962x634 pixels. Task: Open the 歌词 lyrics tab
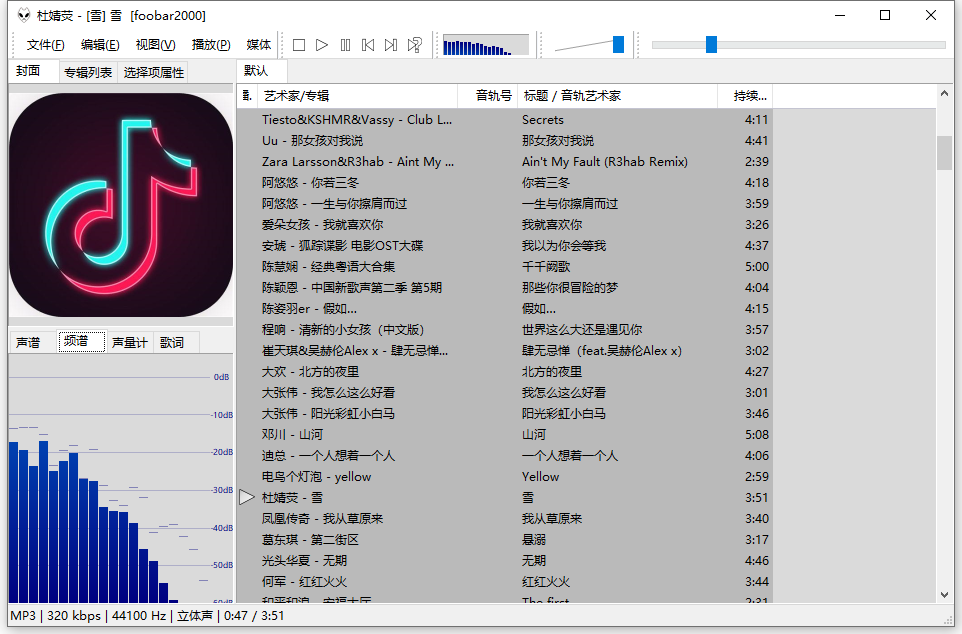pos(172,342)
